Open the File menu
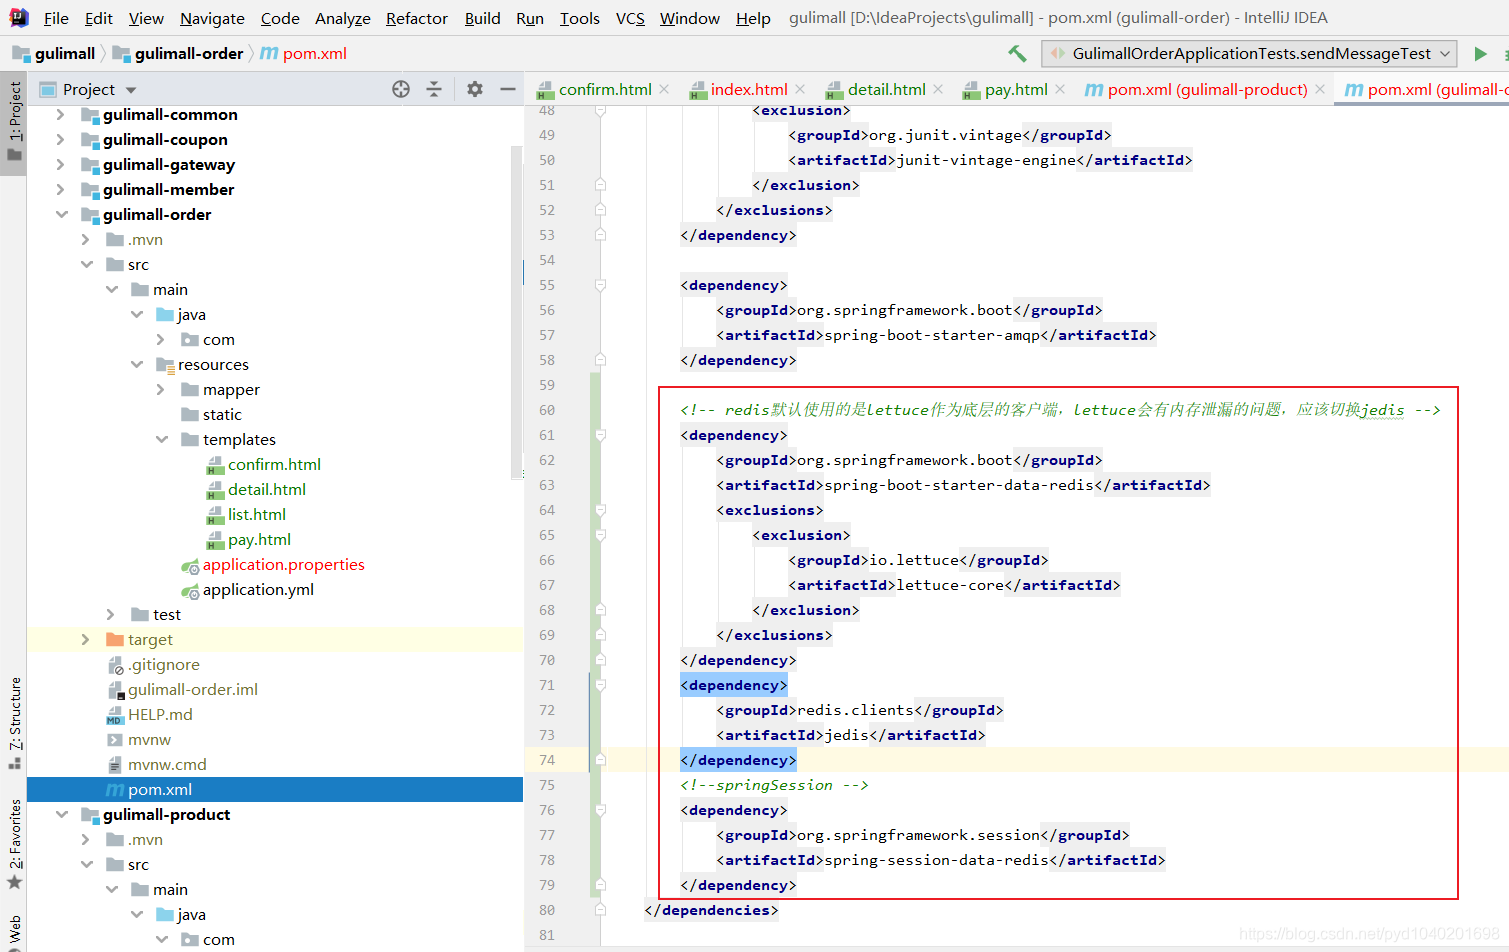 [56, 18]
